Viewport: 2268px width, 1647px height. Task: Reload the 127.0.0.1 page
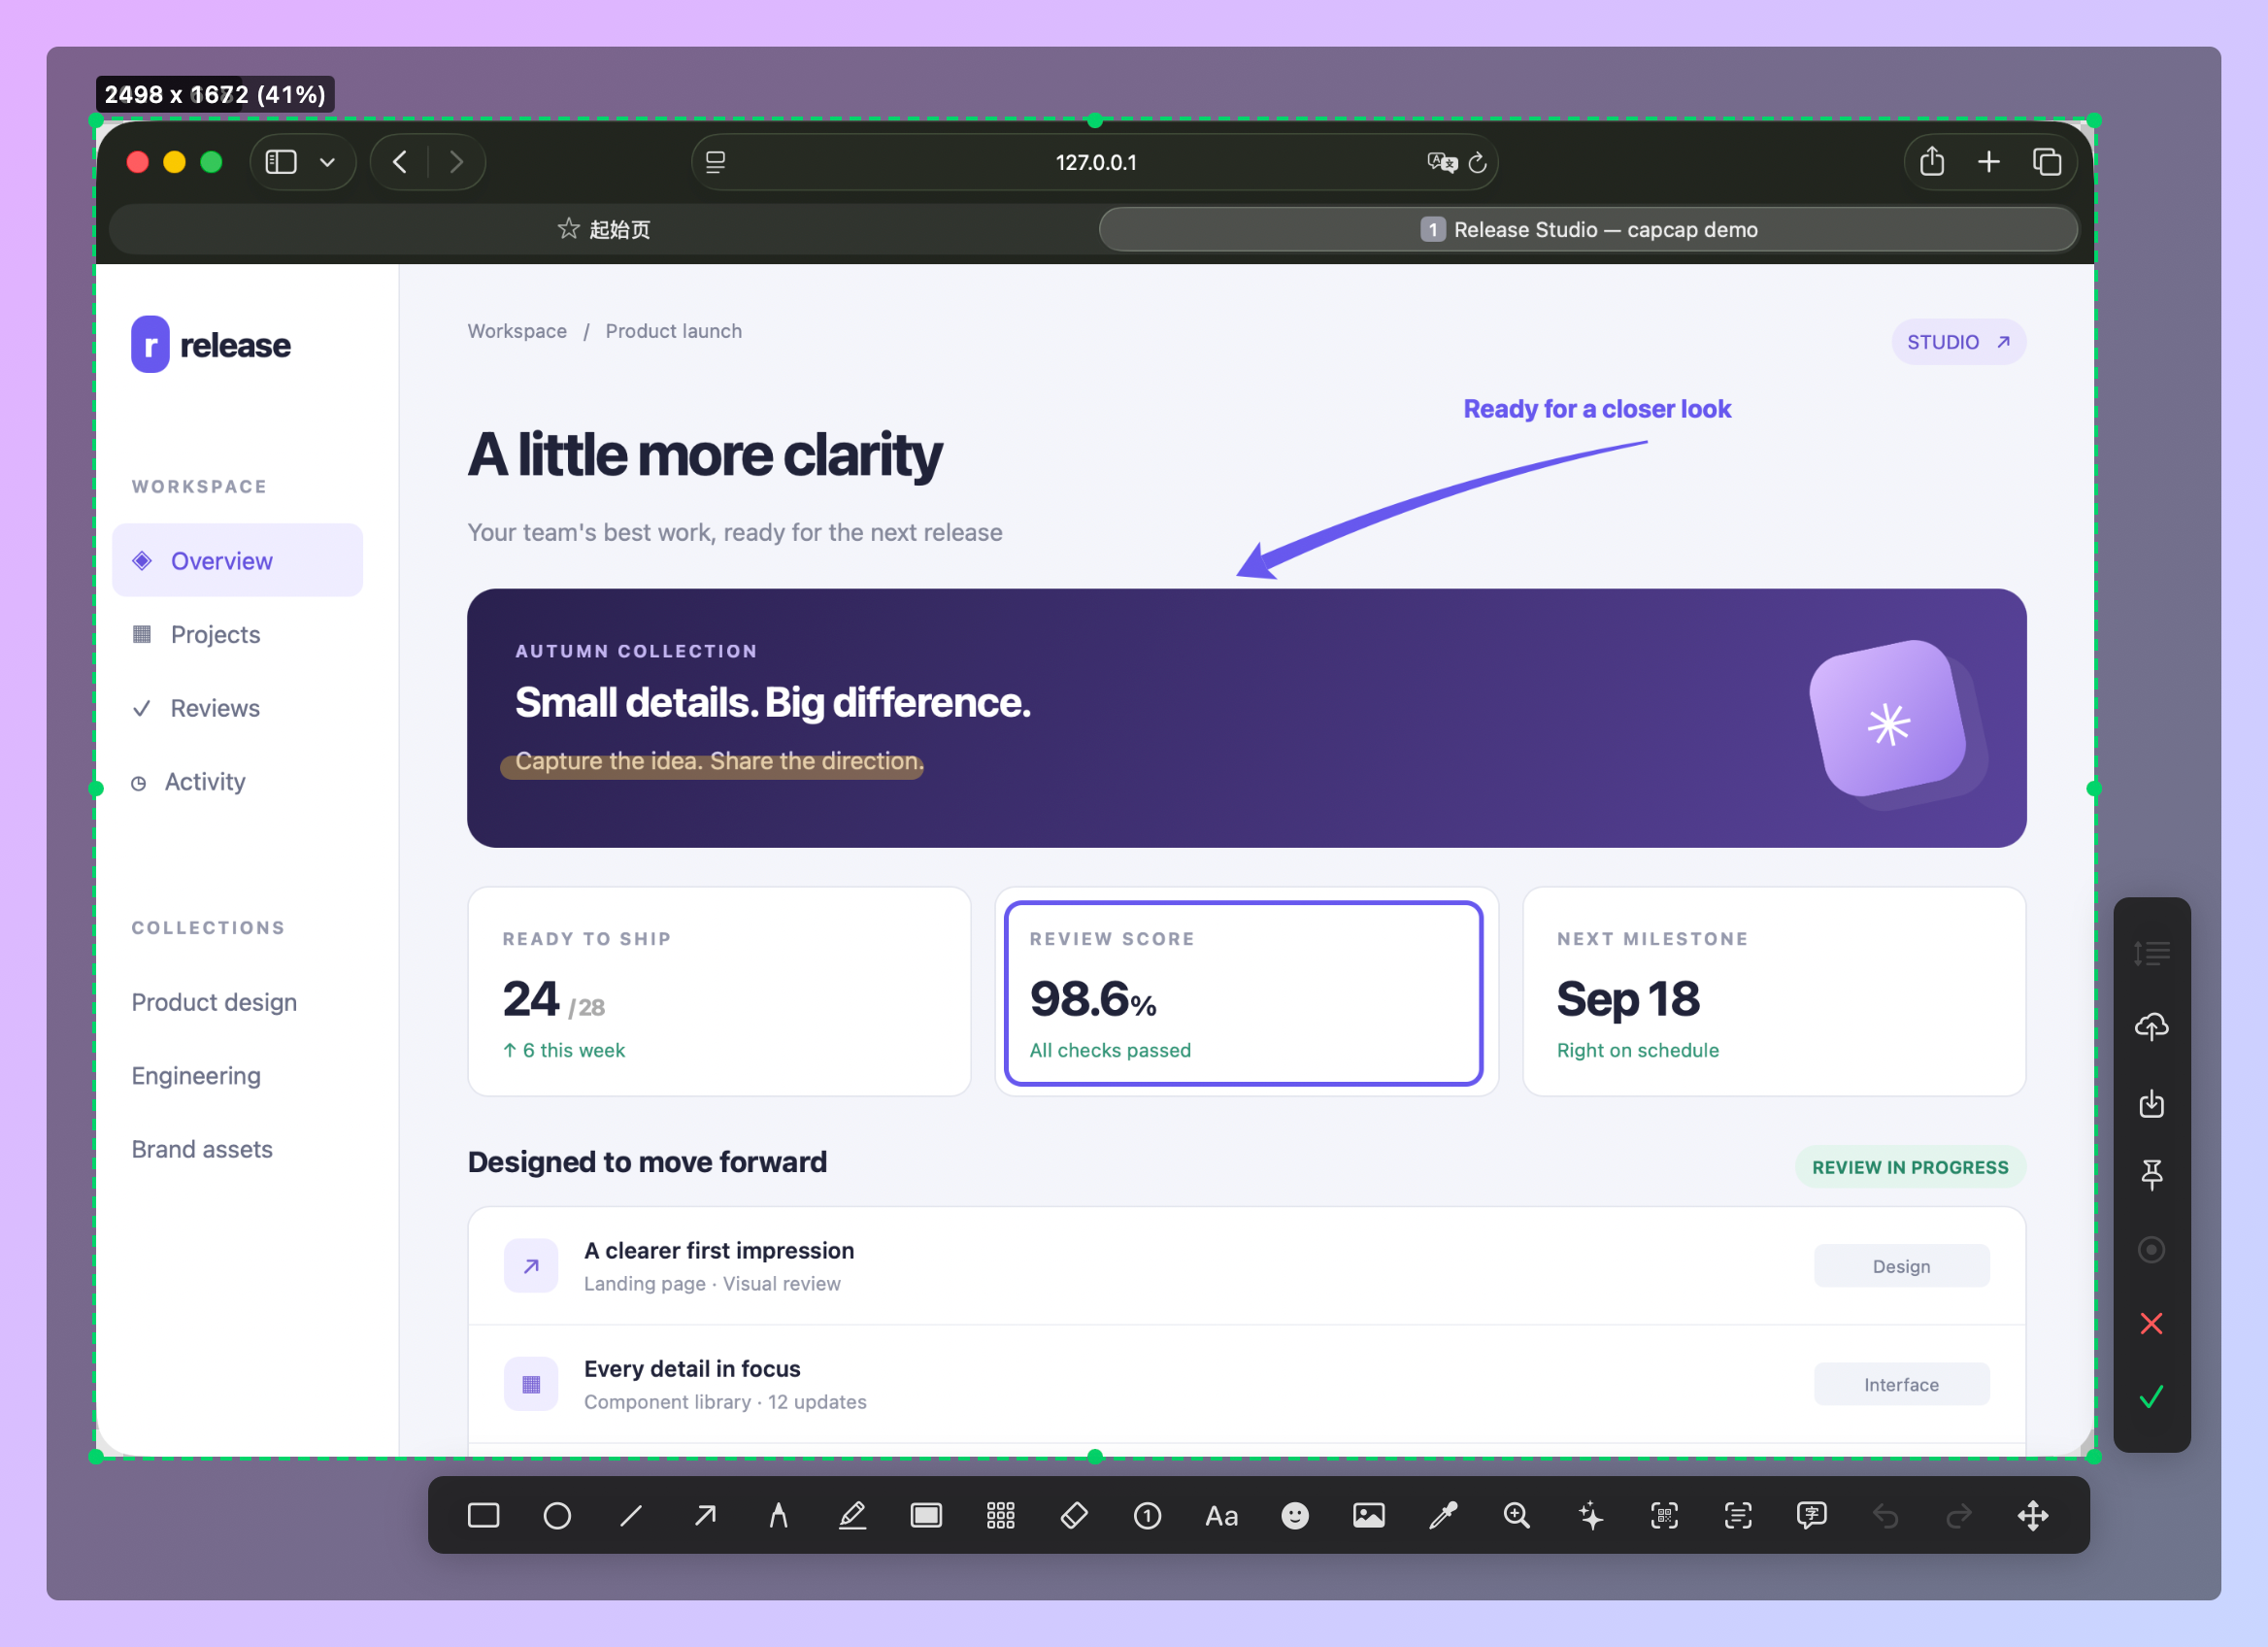1477,162
